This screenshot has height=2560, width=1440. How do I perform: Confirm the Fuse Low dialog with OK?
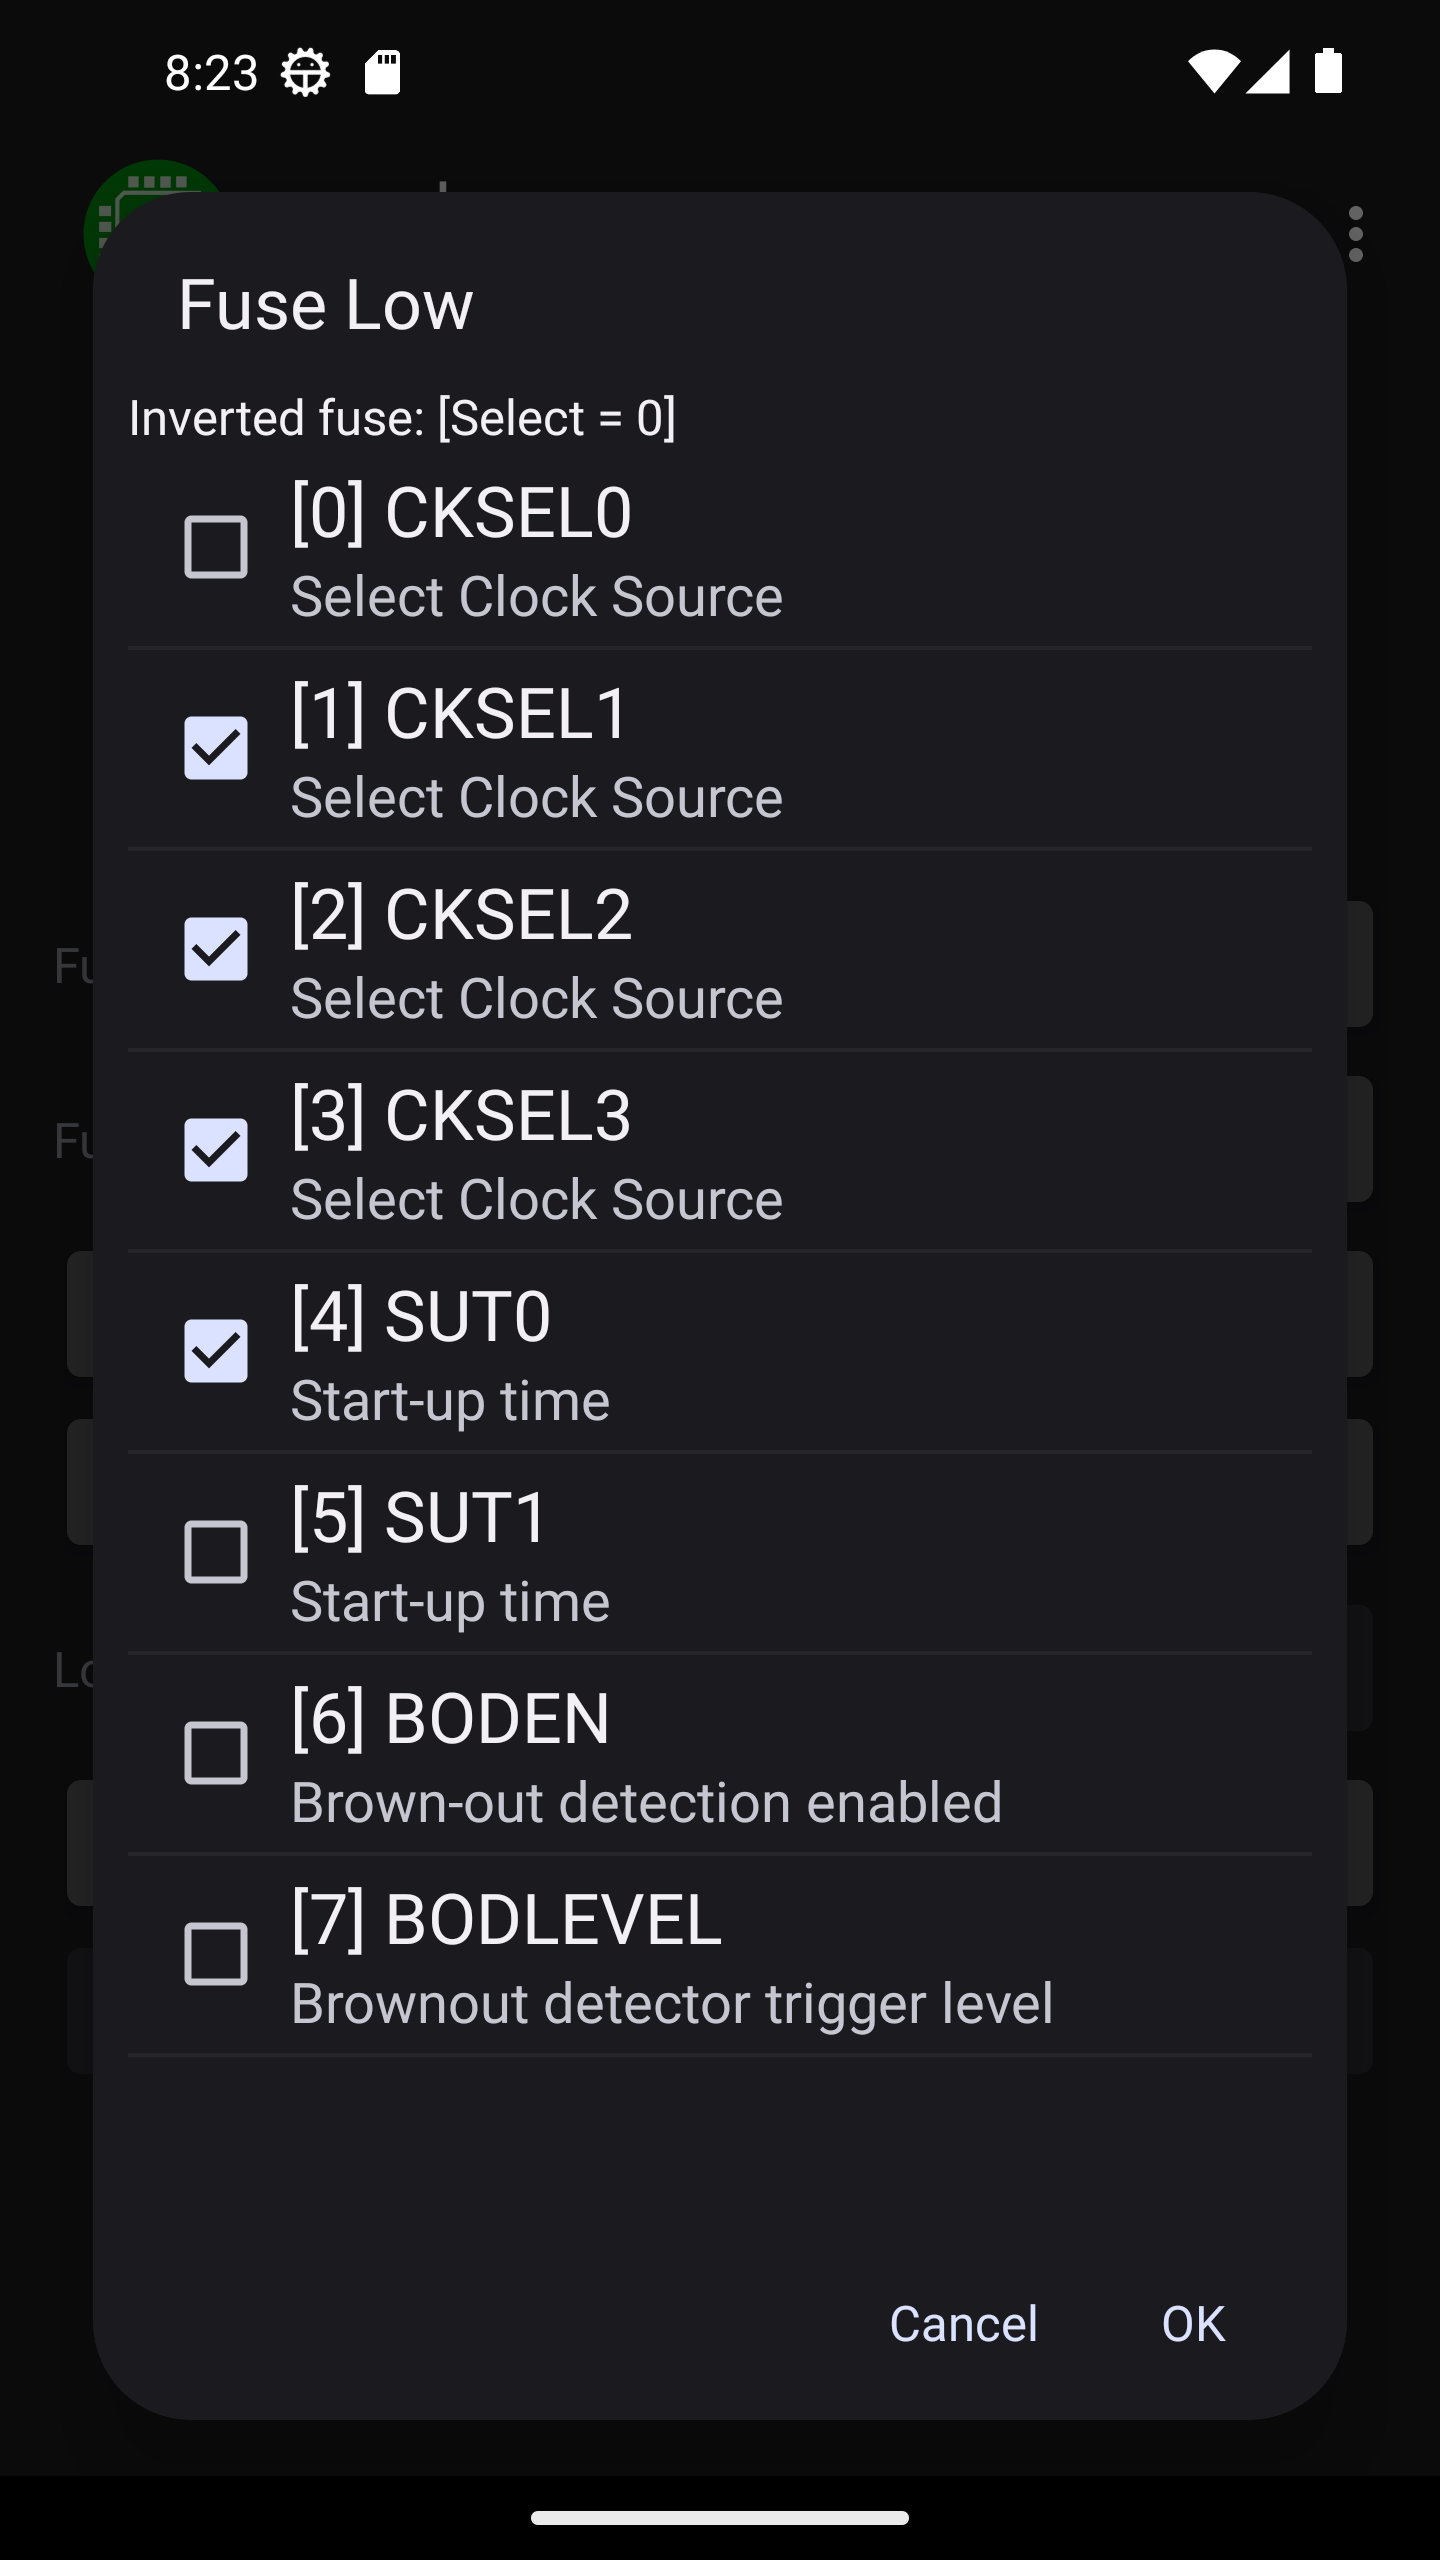[x=1193, y=2324]
